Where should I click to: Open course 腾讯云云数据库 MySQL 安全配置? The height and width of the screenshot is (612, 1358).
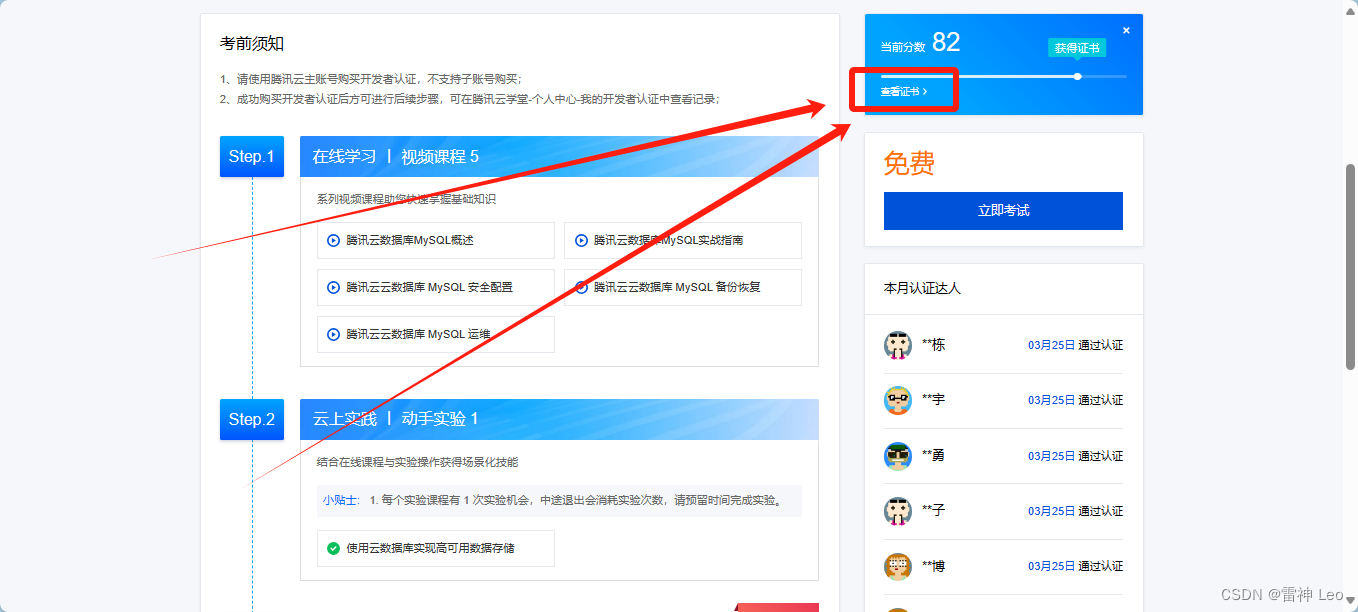435,287
